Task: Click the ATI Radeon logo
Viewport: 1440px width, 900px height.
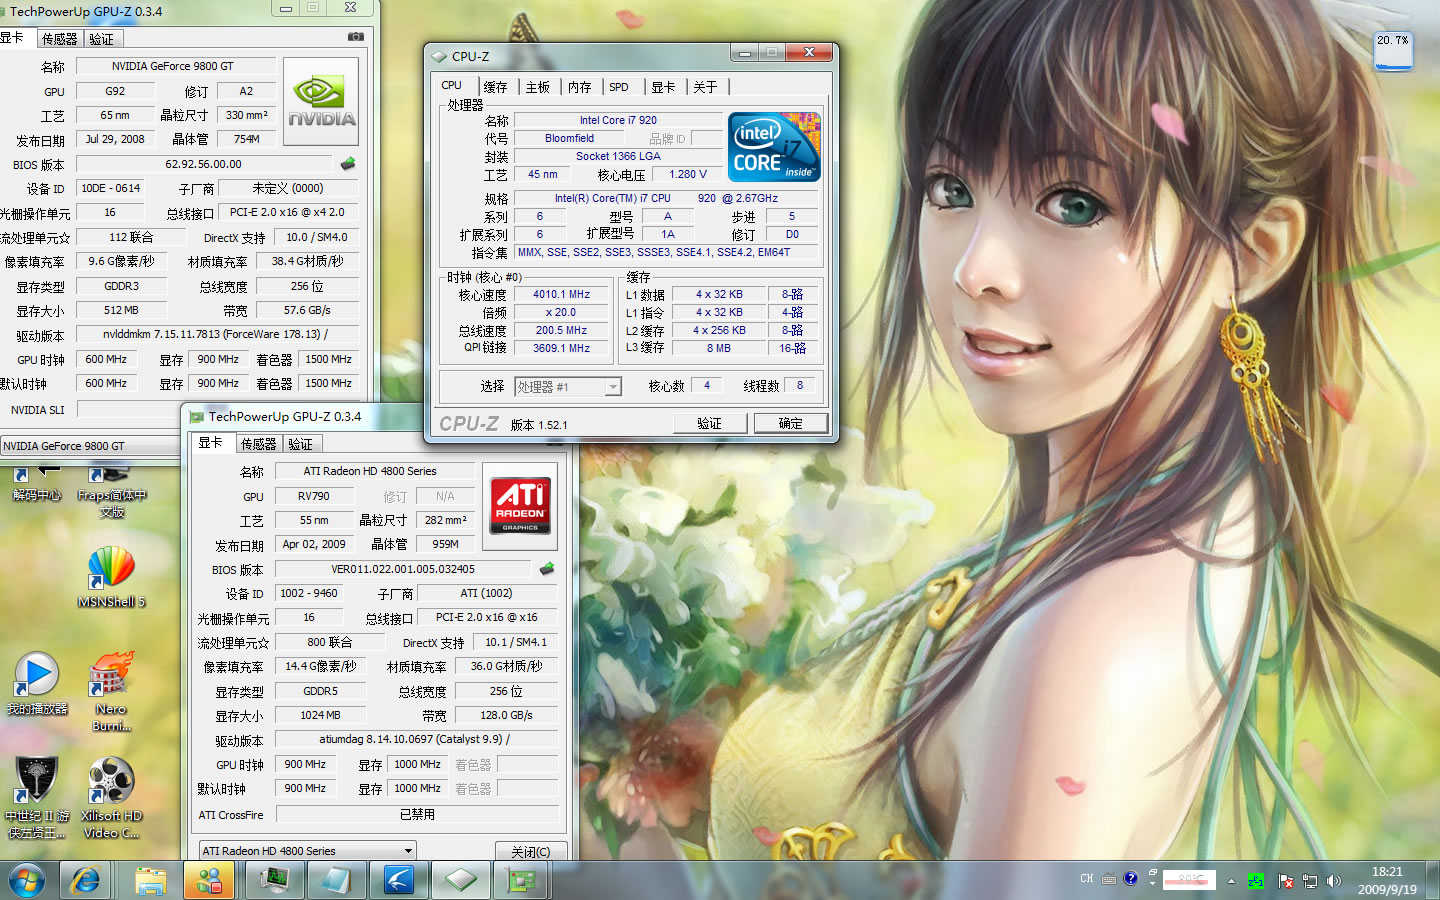Action: coord(520,507)
